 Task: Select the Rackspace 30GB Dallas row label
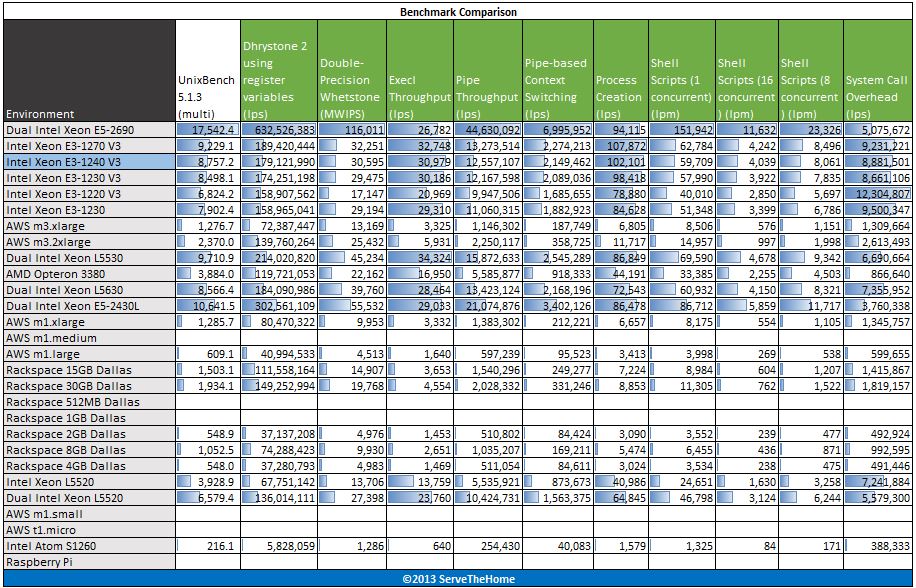(x=89, y=386)
